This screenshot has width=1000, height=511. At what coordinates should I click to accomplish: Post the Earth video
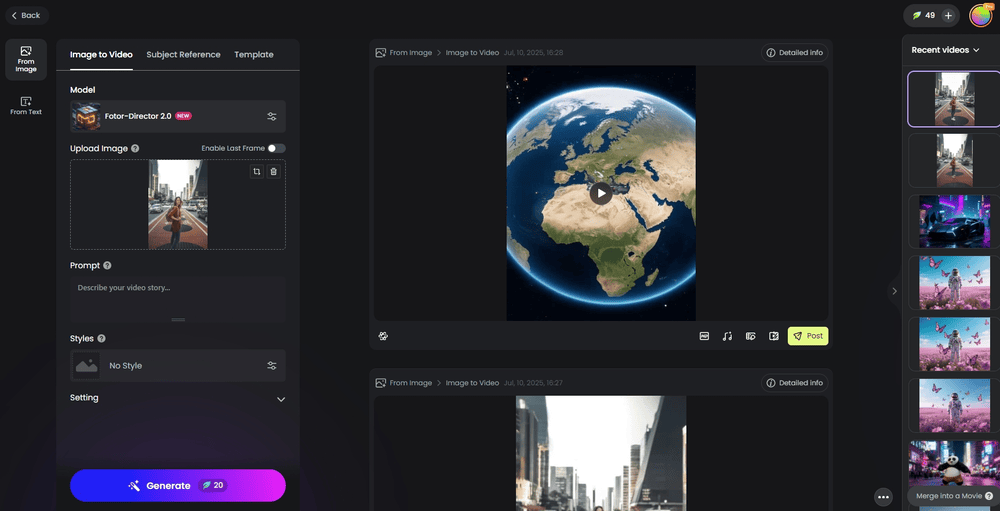tap(808, 336)
